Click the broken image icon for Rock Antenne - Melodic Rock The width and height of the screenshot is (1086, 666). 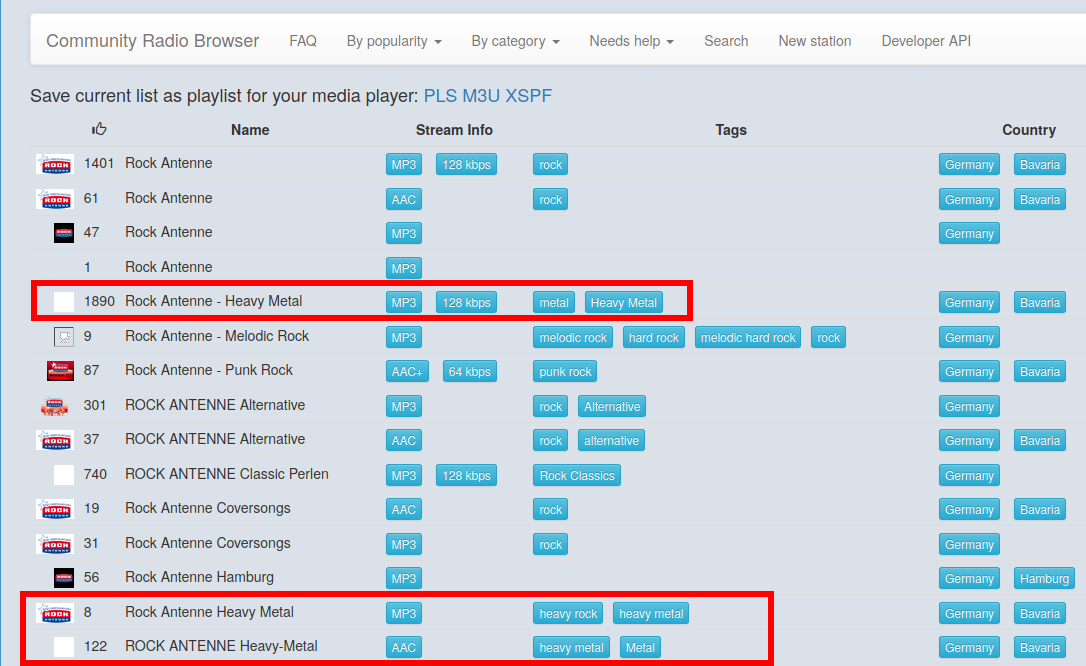(x=64, y=337)
